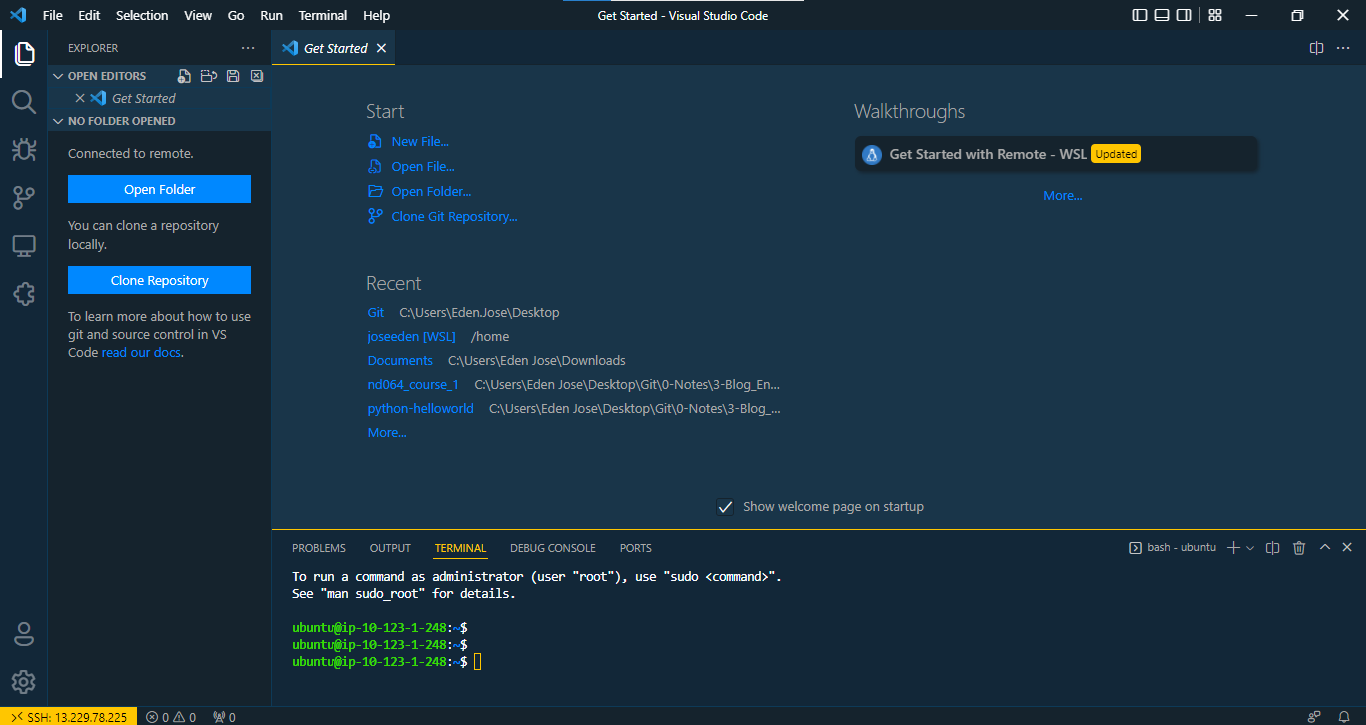Viewport: 1366px width, 725px height.
Task: Click the Clone Git Repository link
Action: click(454, 217)
